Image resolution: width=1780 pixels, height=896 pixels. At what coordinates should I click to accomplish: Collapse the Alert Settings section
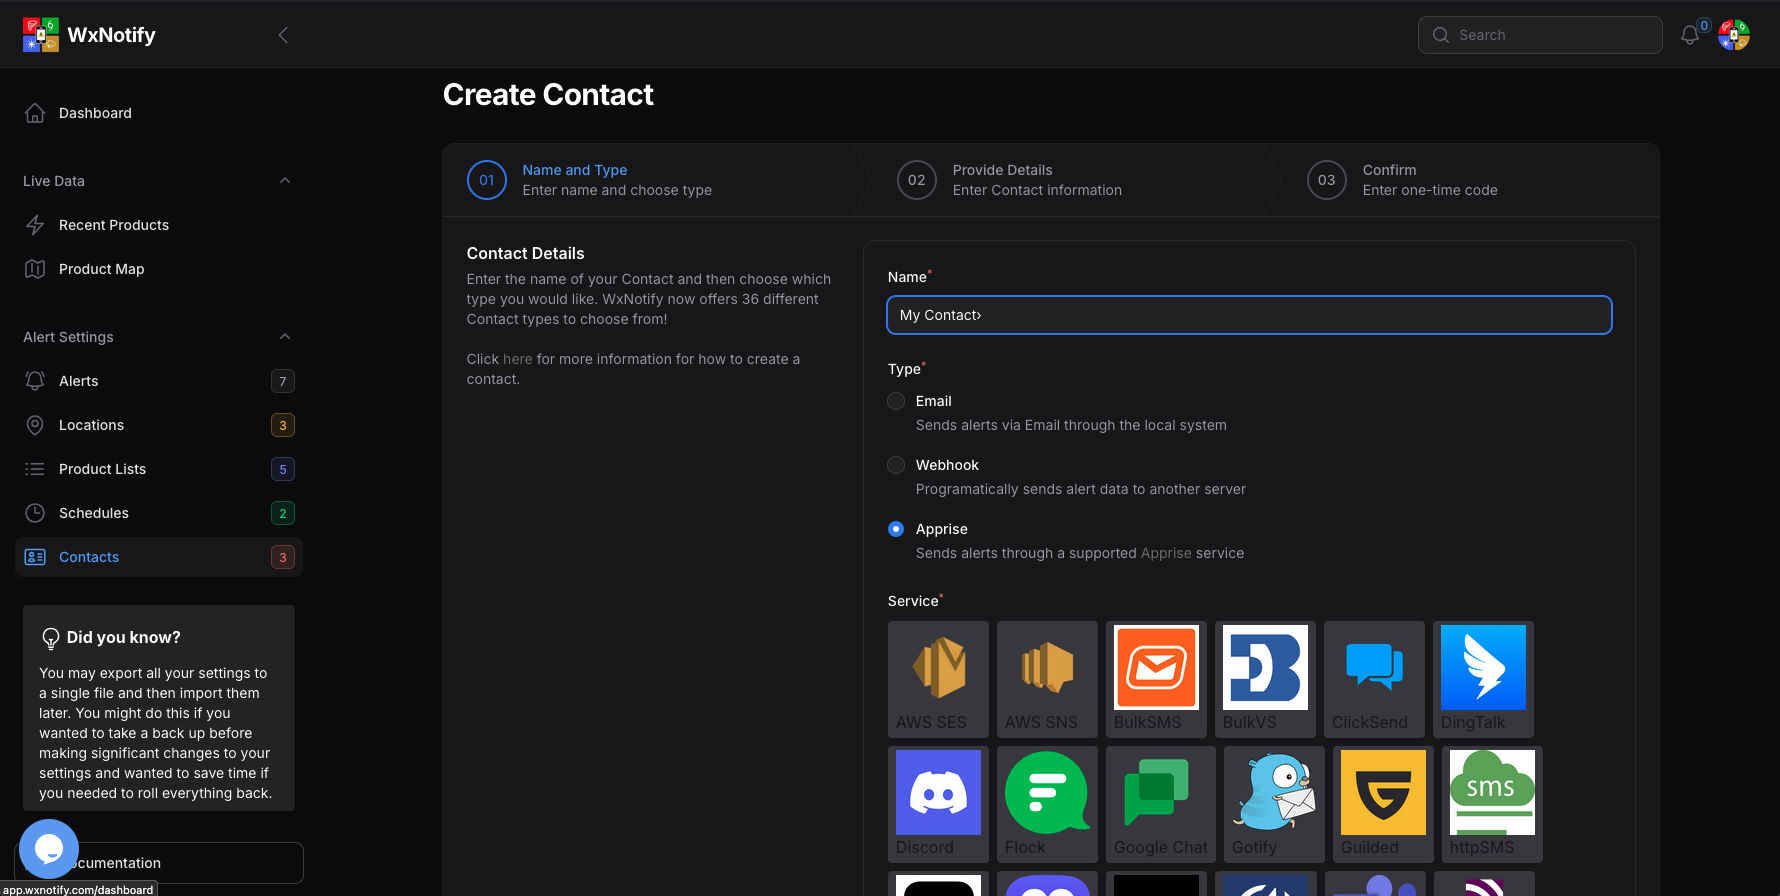(x=285, y=337)
